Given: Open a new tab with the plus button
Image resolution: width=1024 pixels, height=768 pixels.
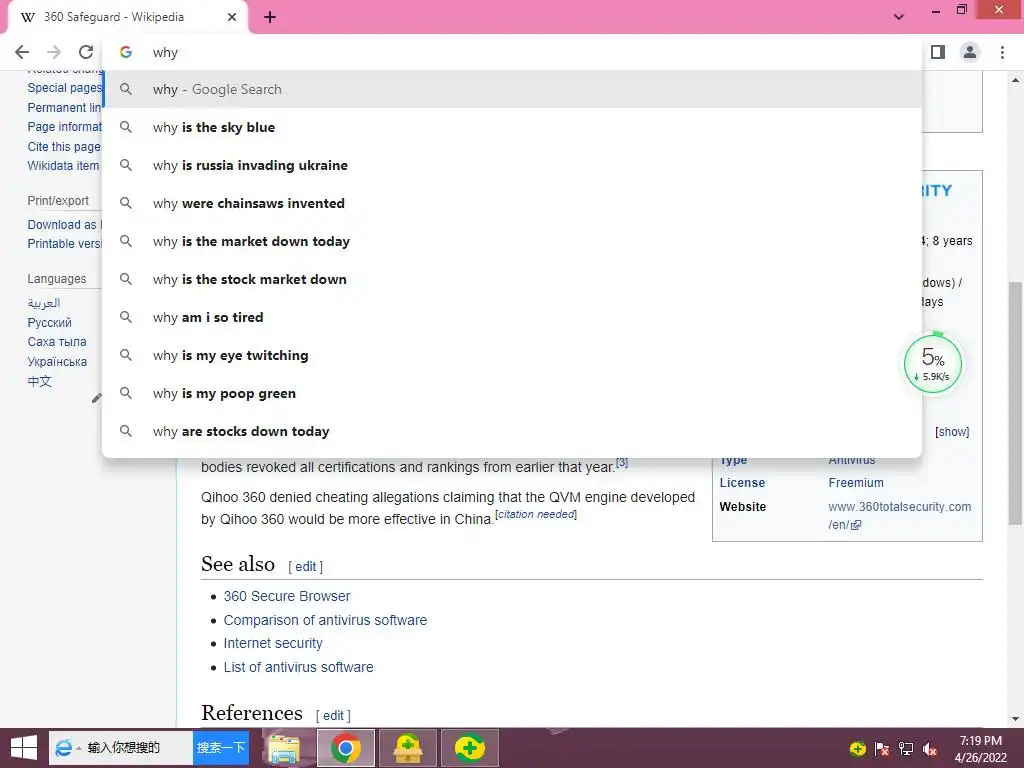Looking at the screenshot, I should 270,17.
